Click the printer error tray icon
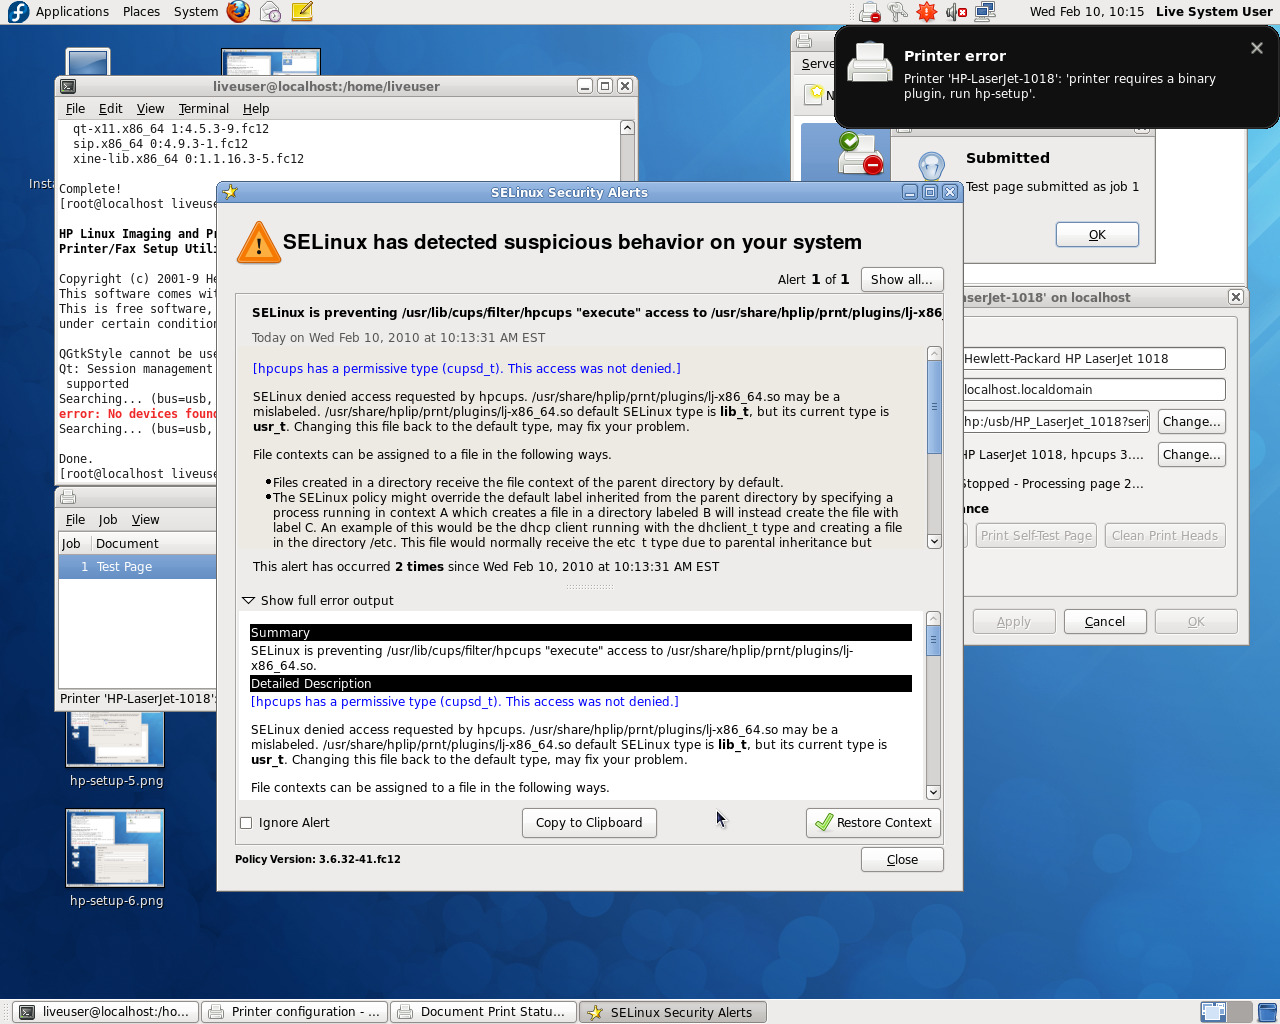Screen dimensions: 1280x1024 pos(869,12)
